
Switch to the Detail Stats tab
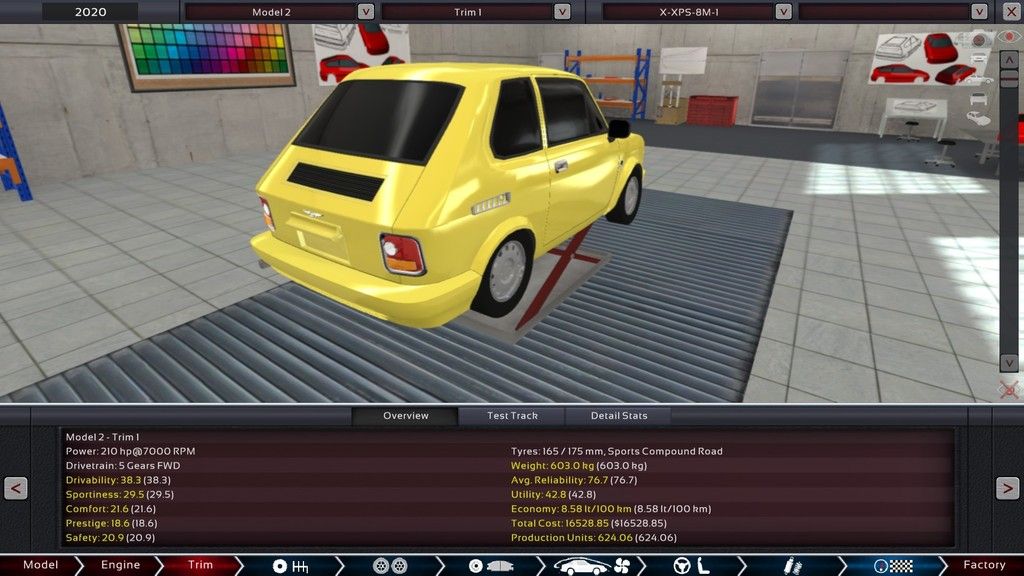(x=618, y=416)
